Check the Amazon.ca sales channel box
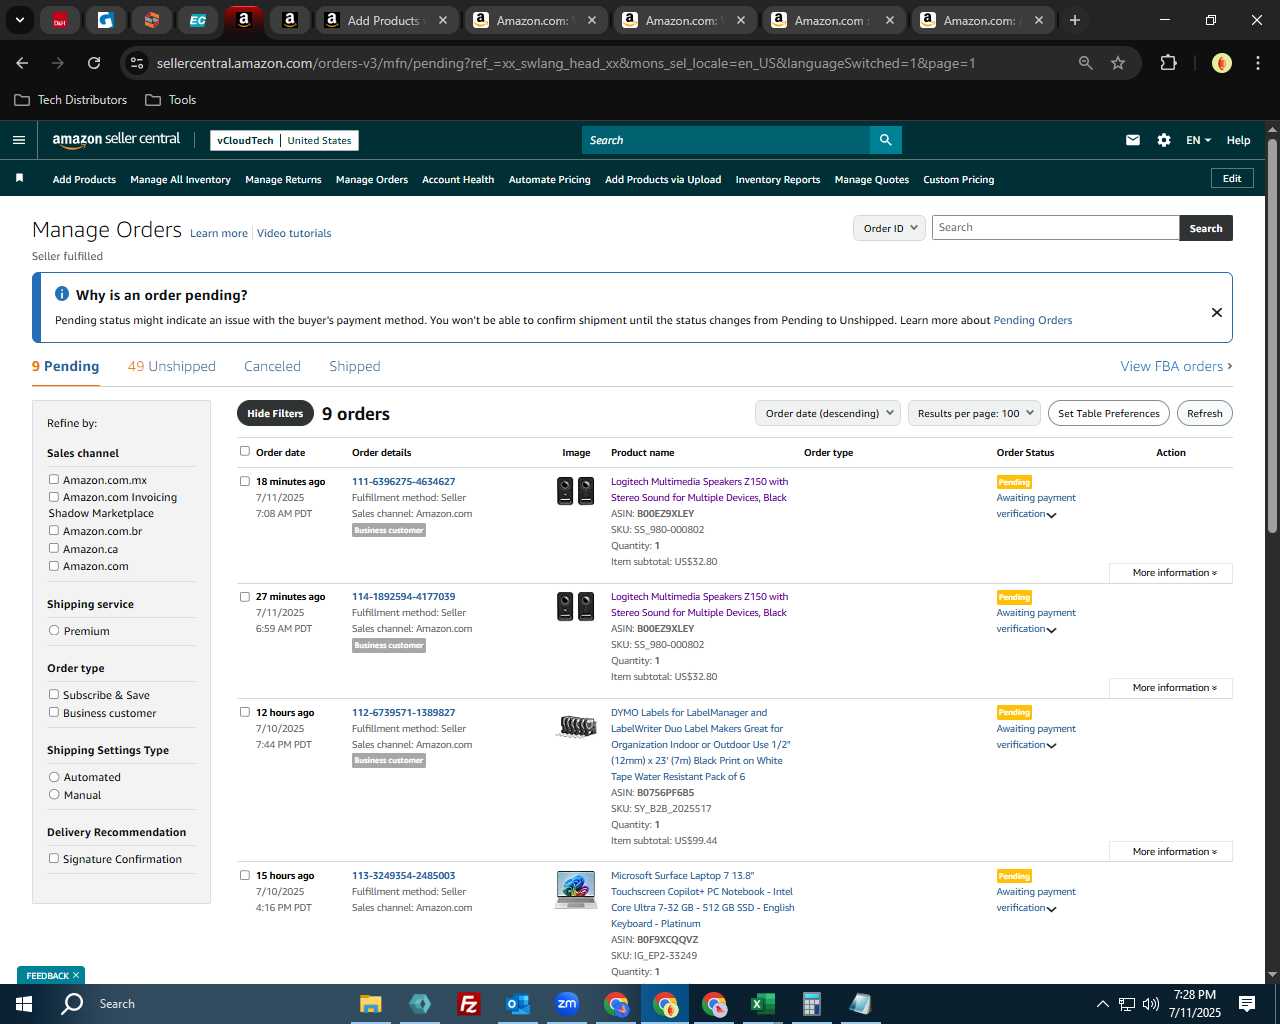The width and height of the screenshot is (1280, 1024). click(54, 548)
